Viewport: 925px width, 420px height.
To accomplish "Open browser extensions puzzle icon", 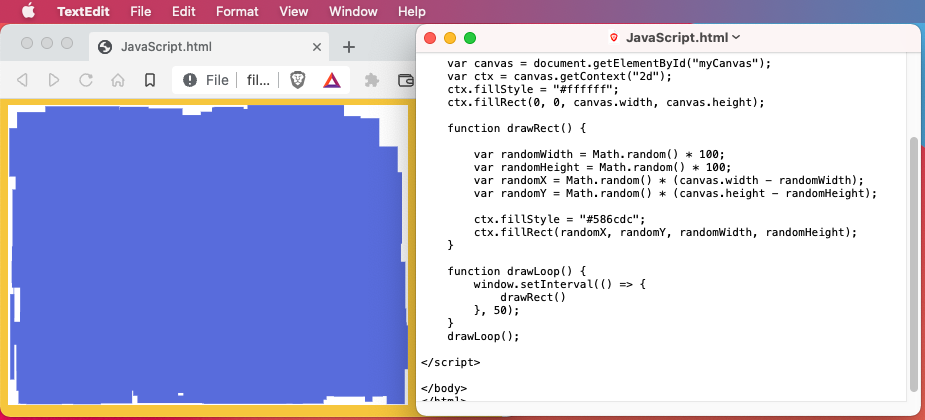I will pos(372,80).
